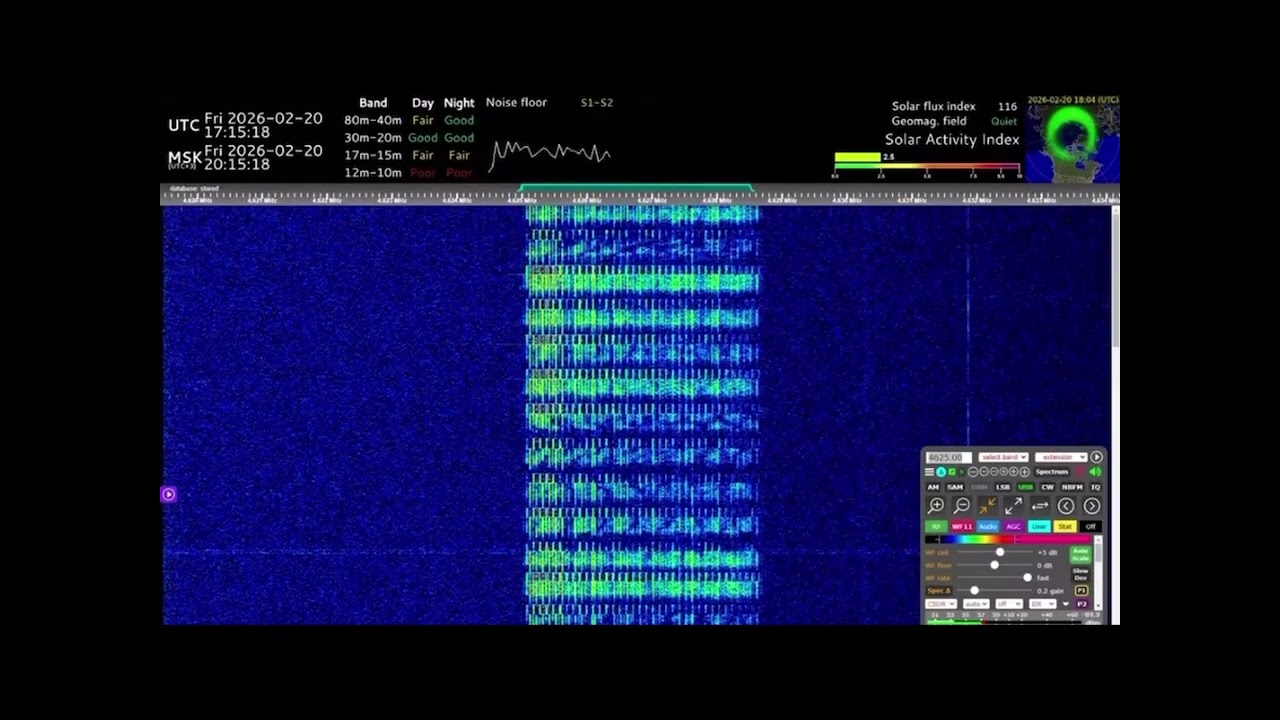Open the off dropdown in bottom row
This screenshot has height=720, width=1280.
[x=1009, y=604]
